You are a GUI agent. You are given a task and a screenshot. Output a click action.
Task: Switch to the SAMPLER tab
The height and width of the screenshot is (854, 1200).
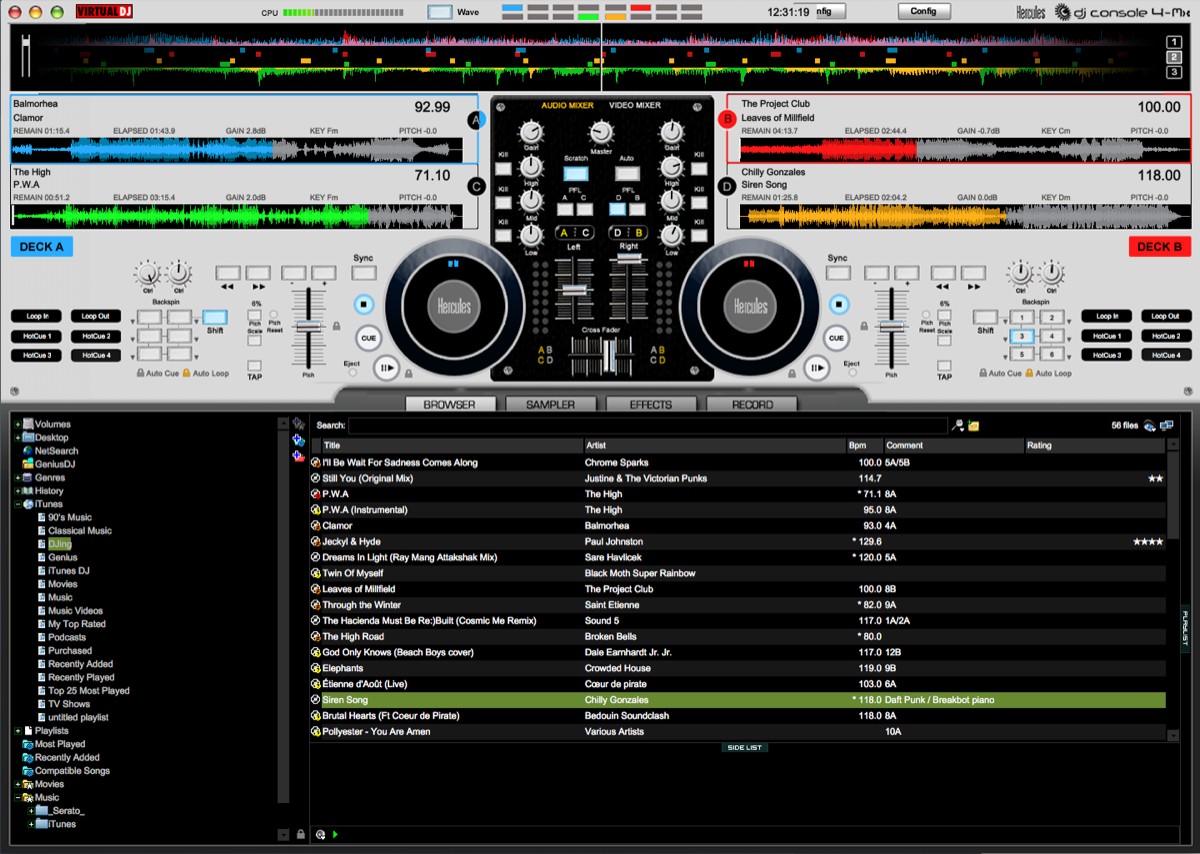point(551,405)
